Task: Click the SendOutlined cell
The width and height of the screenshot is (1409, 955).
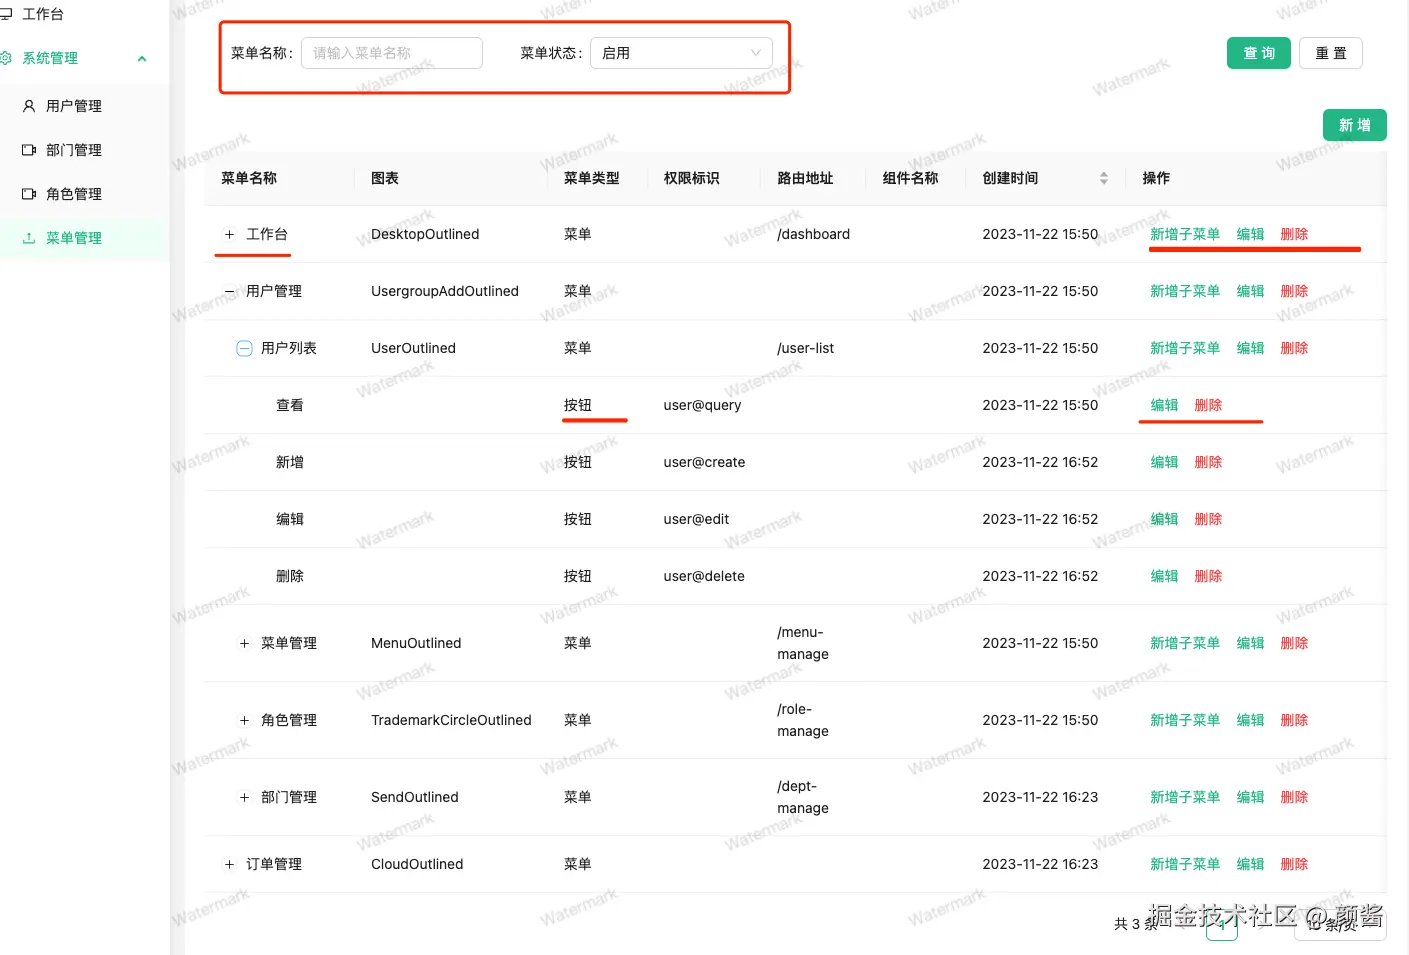Action: 415,797
